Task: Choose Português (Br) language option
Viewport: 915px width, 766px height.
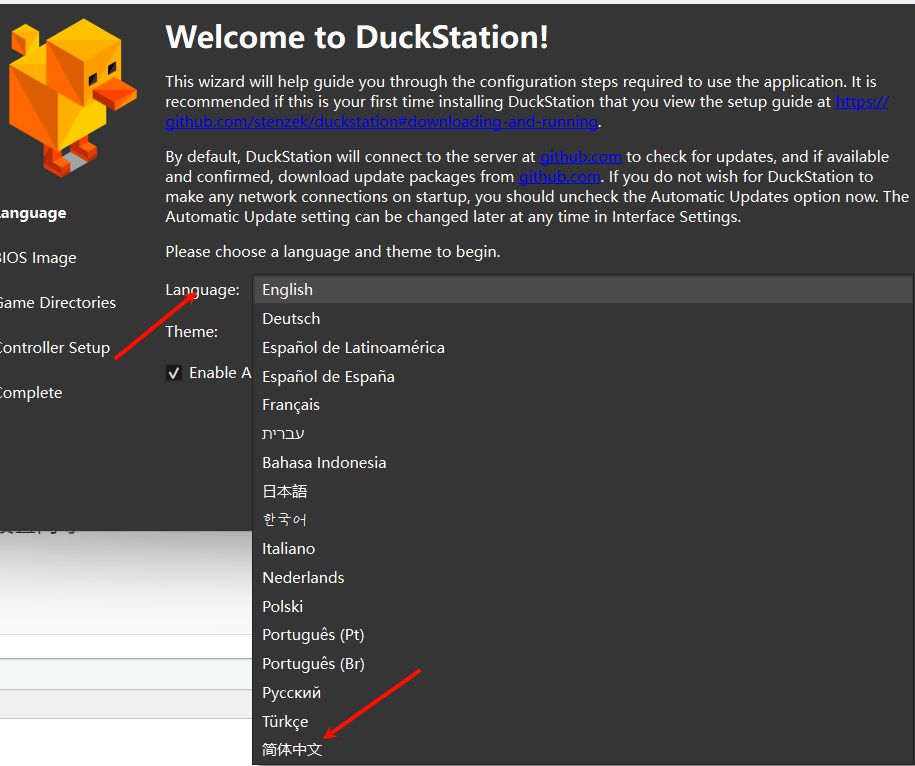Action: tap(313, 664)
